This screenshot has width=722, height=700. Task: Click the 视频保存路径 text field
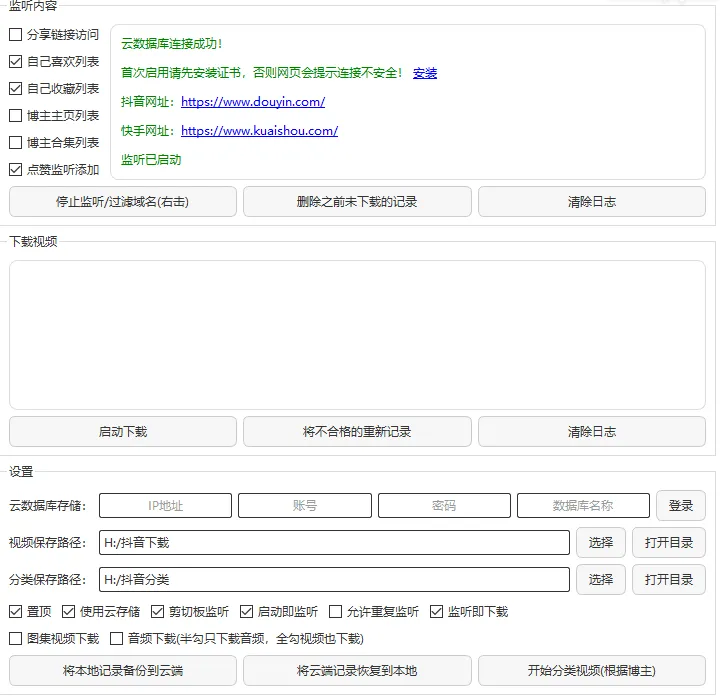pos(334,542)
